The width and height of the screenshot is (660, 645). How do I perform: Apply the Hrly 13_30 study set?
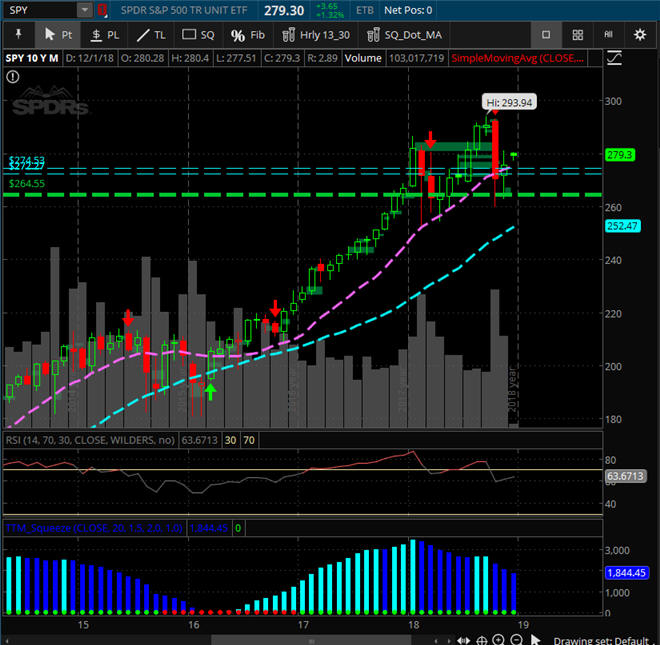317,34
